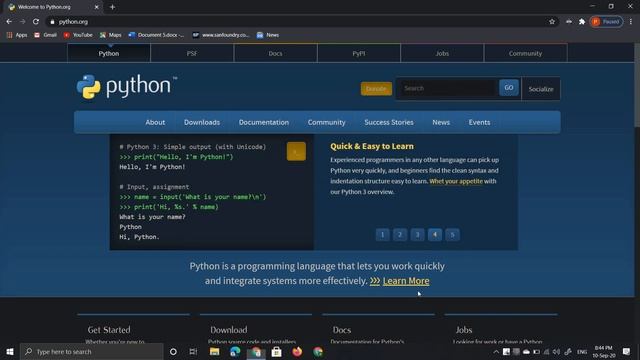Open the Documentation navigation menu

click(264, 122)
